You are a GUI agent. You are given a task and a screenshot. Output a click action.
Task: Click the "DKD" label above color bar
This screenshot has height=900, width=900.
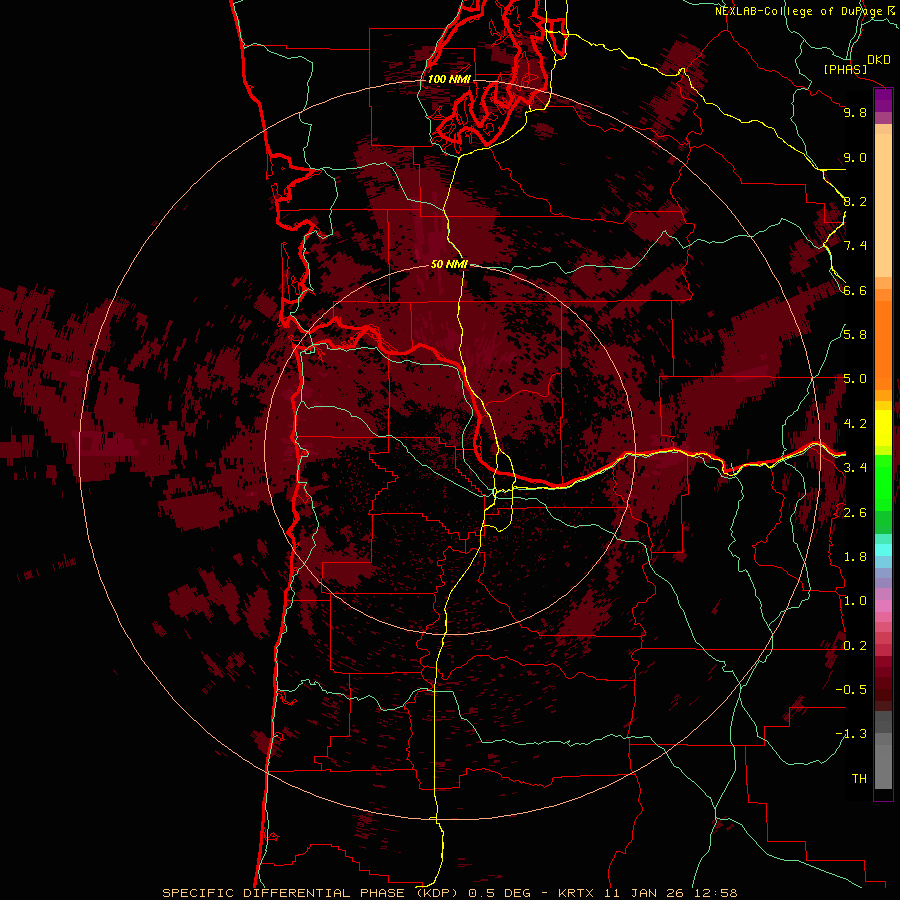(879, 60)
